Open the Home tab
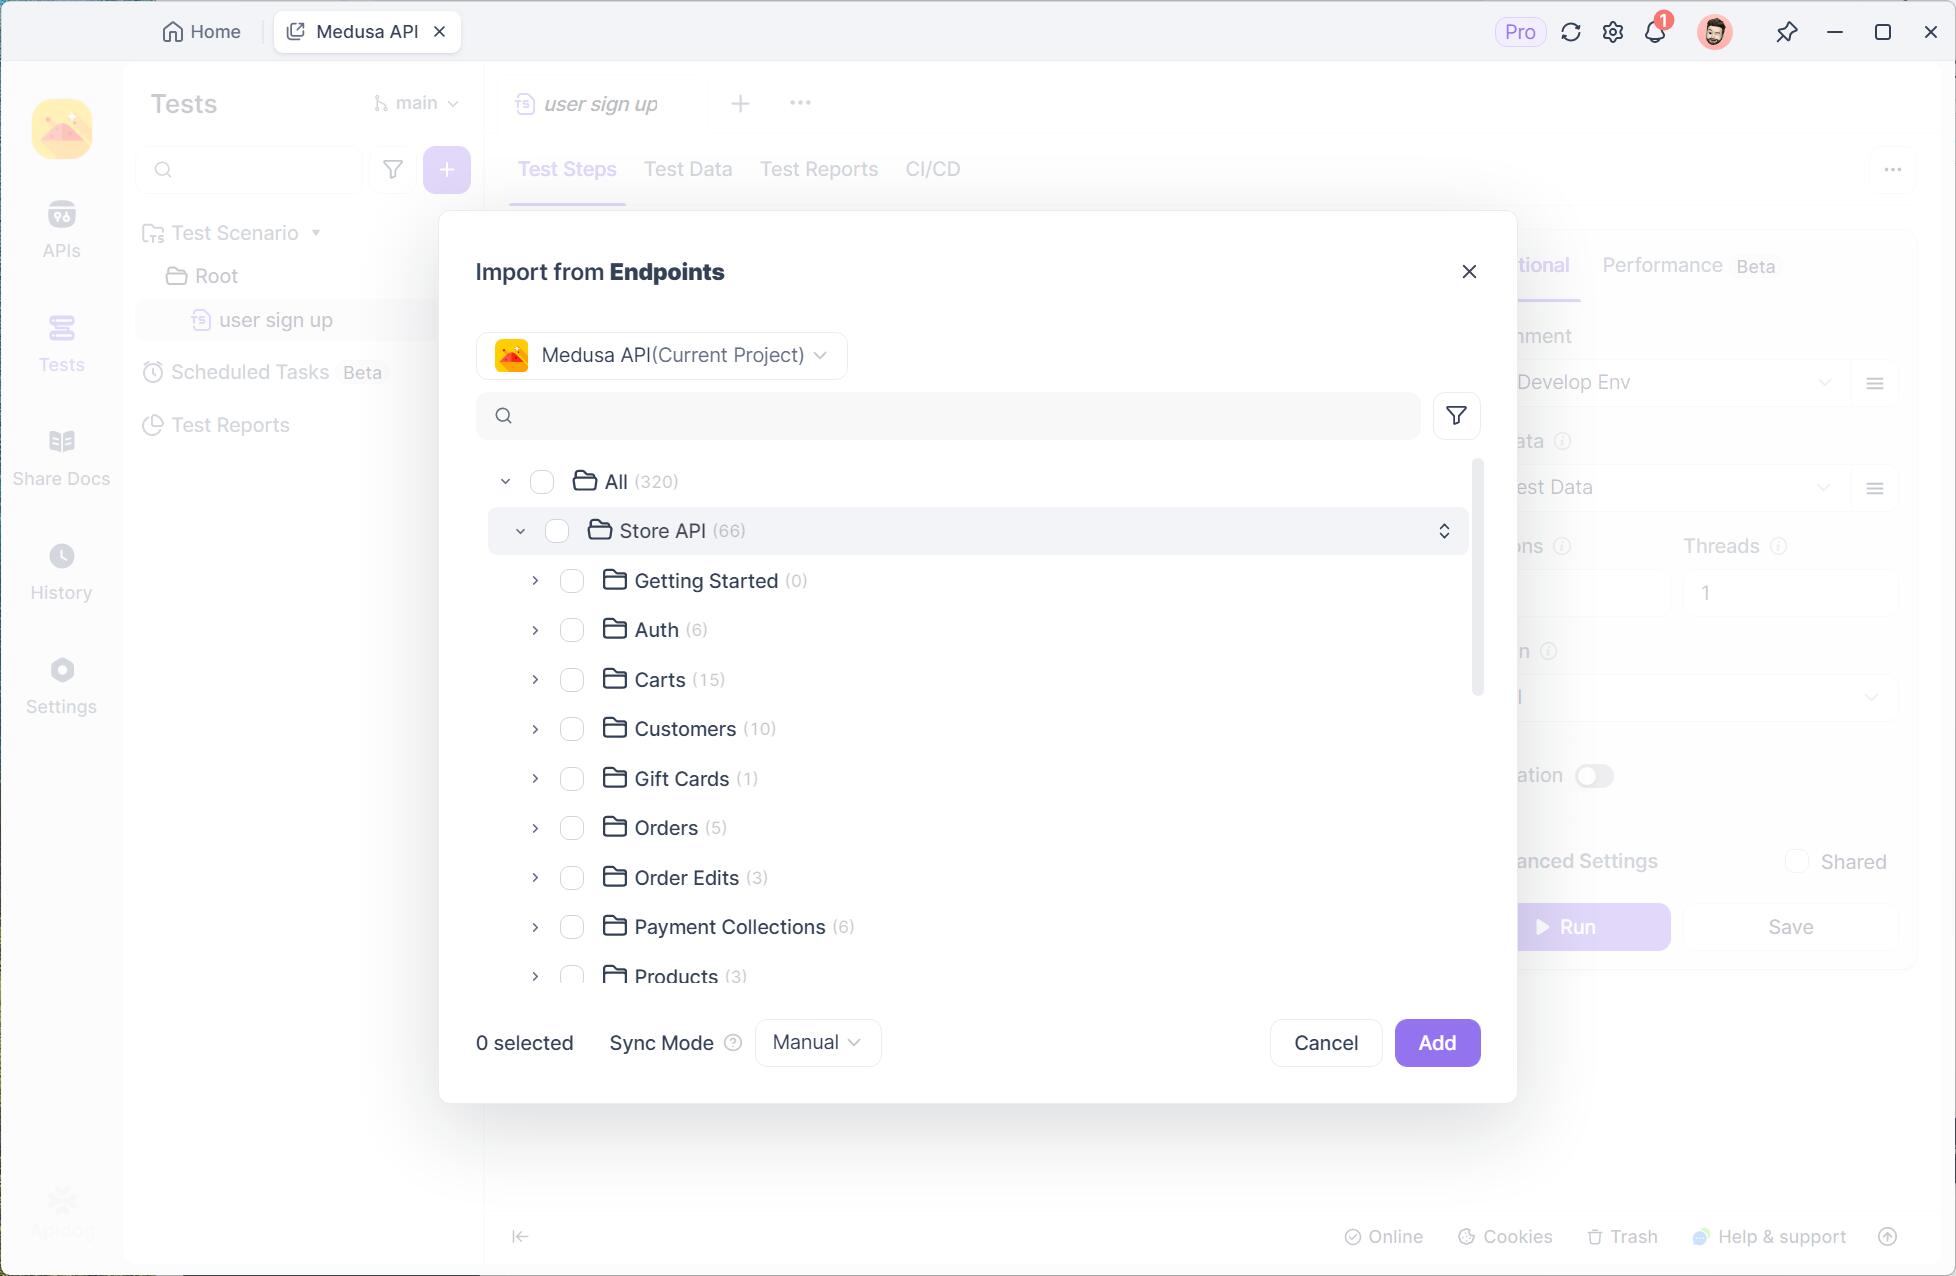The width and height of the screenshot is (1956, 1276). pos(201,32)
